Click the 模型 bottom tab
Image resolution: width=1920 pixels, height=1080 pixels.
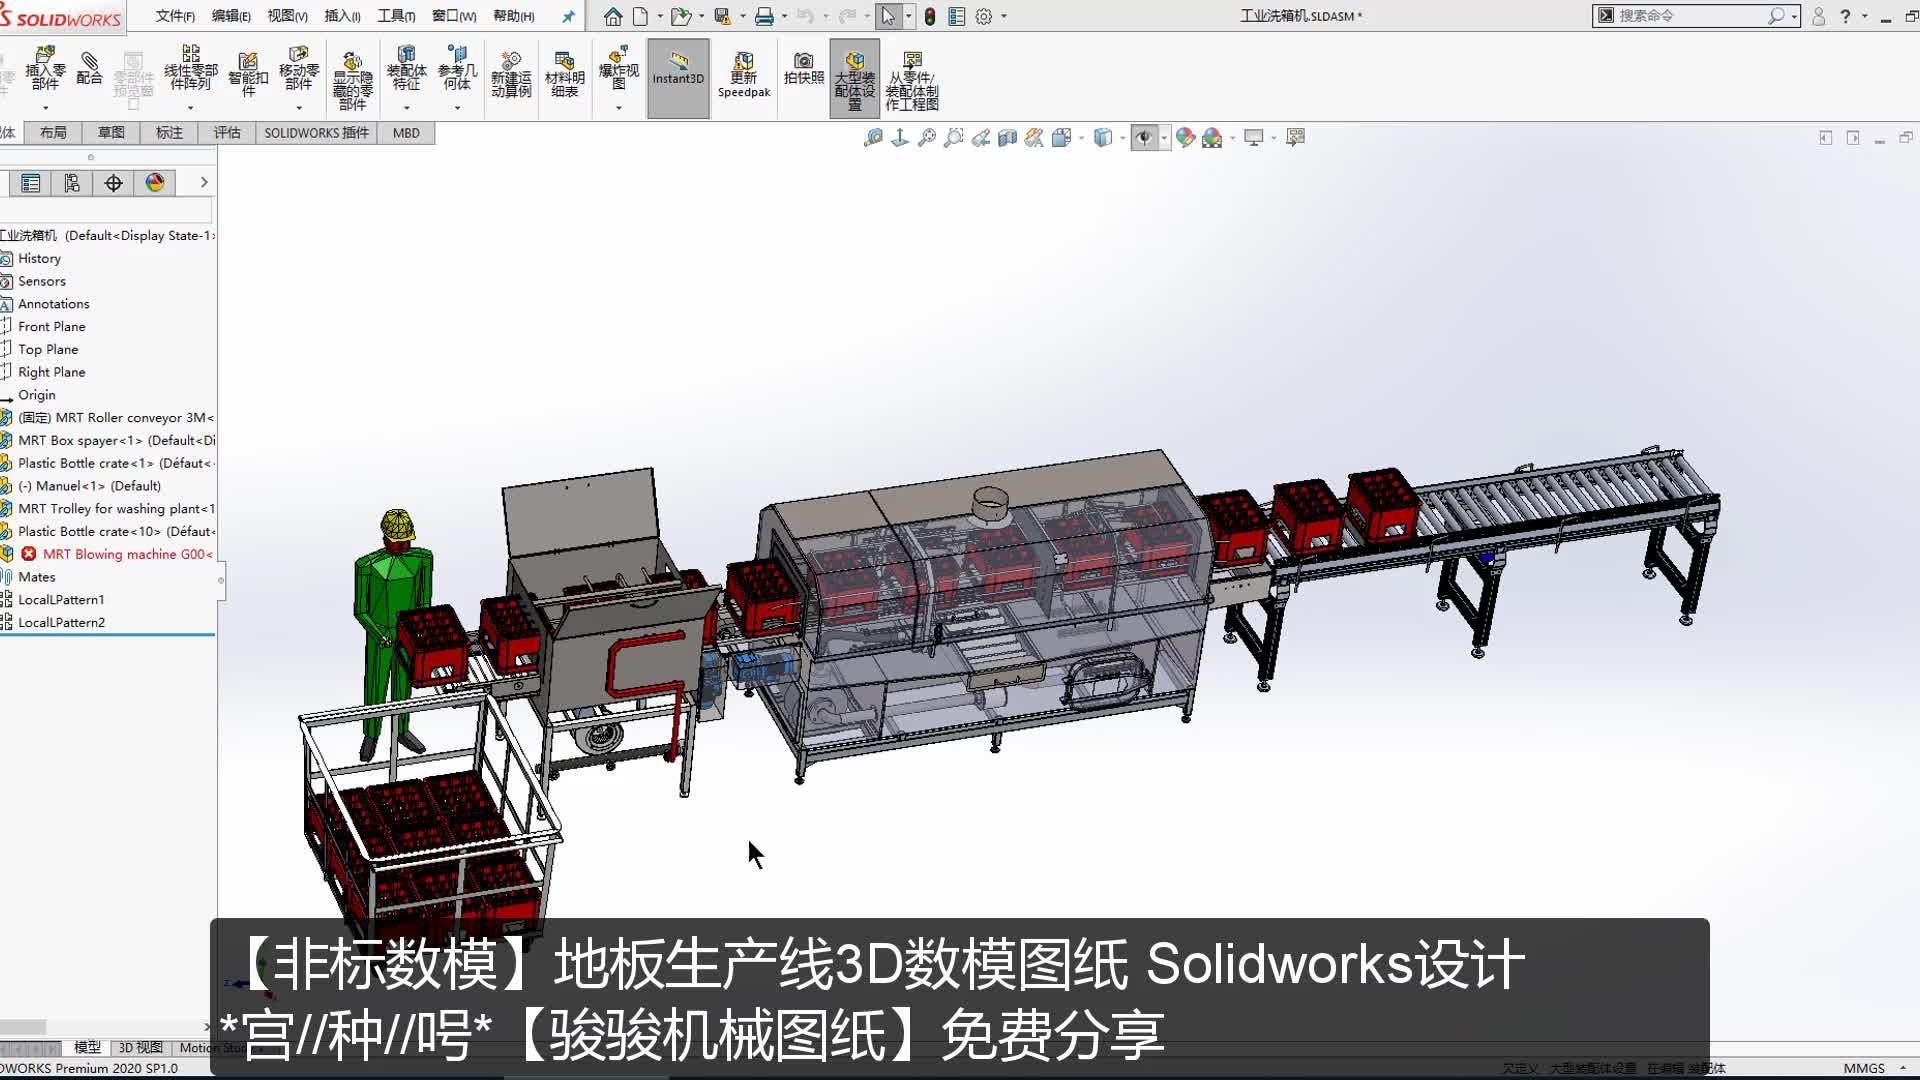pyautogui.click(x=86, y=1047)
